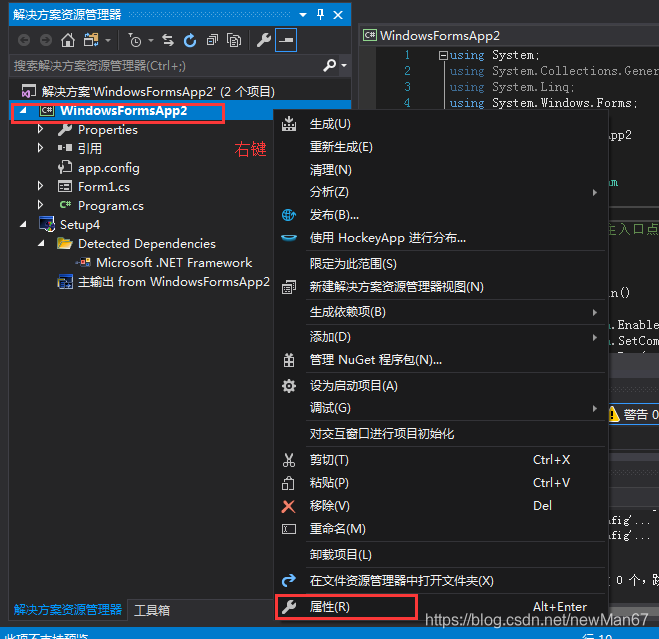Open dropdown next to pending changes filter
The height and width of the screenshot is (639, 659).
(x=151, y=41)
